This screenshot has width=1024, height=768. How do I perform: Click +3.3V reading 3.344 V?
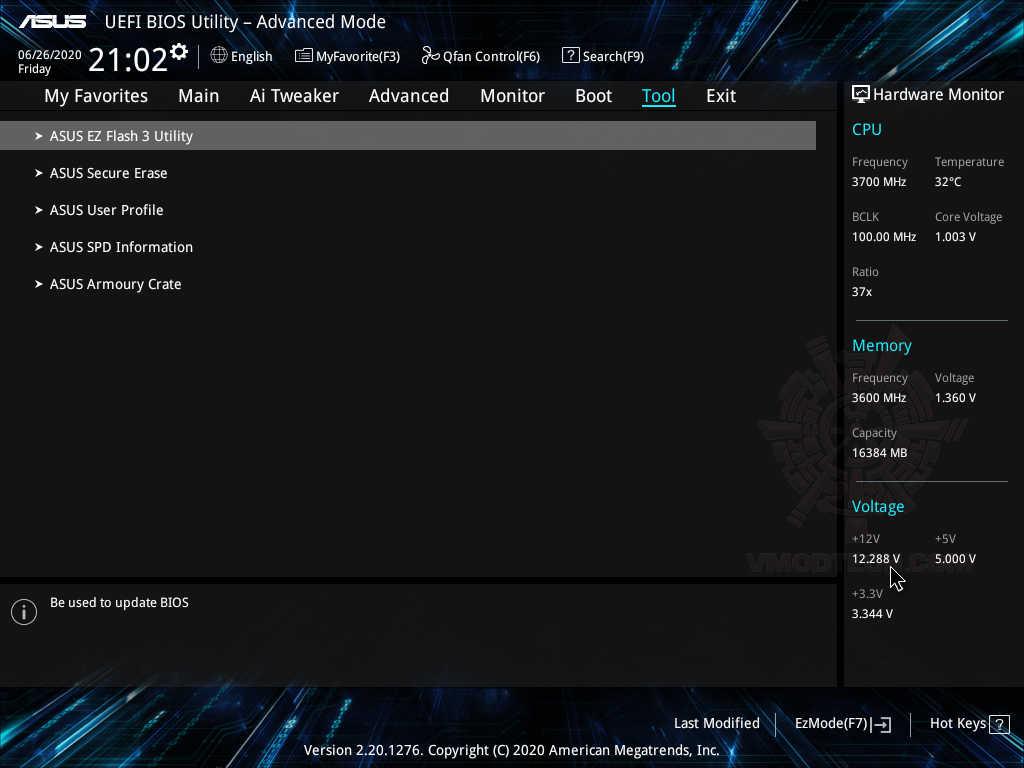tap(872, 614)
